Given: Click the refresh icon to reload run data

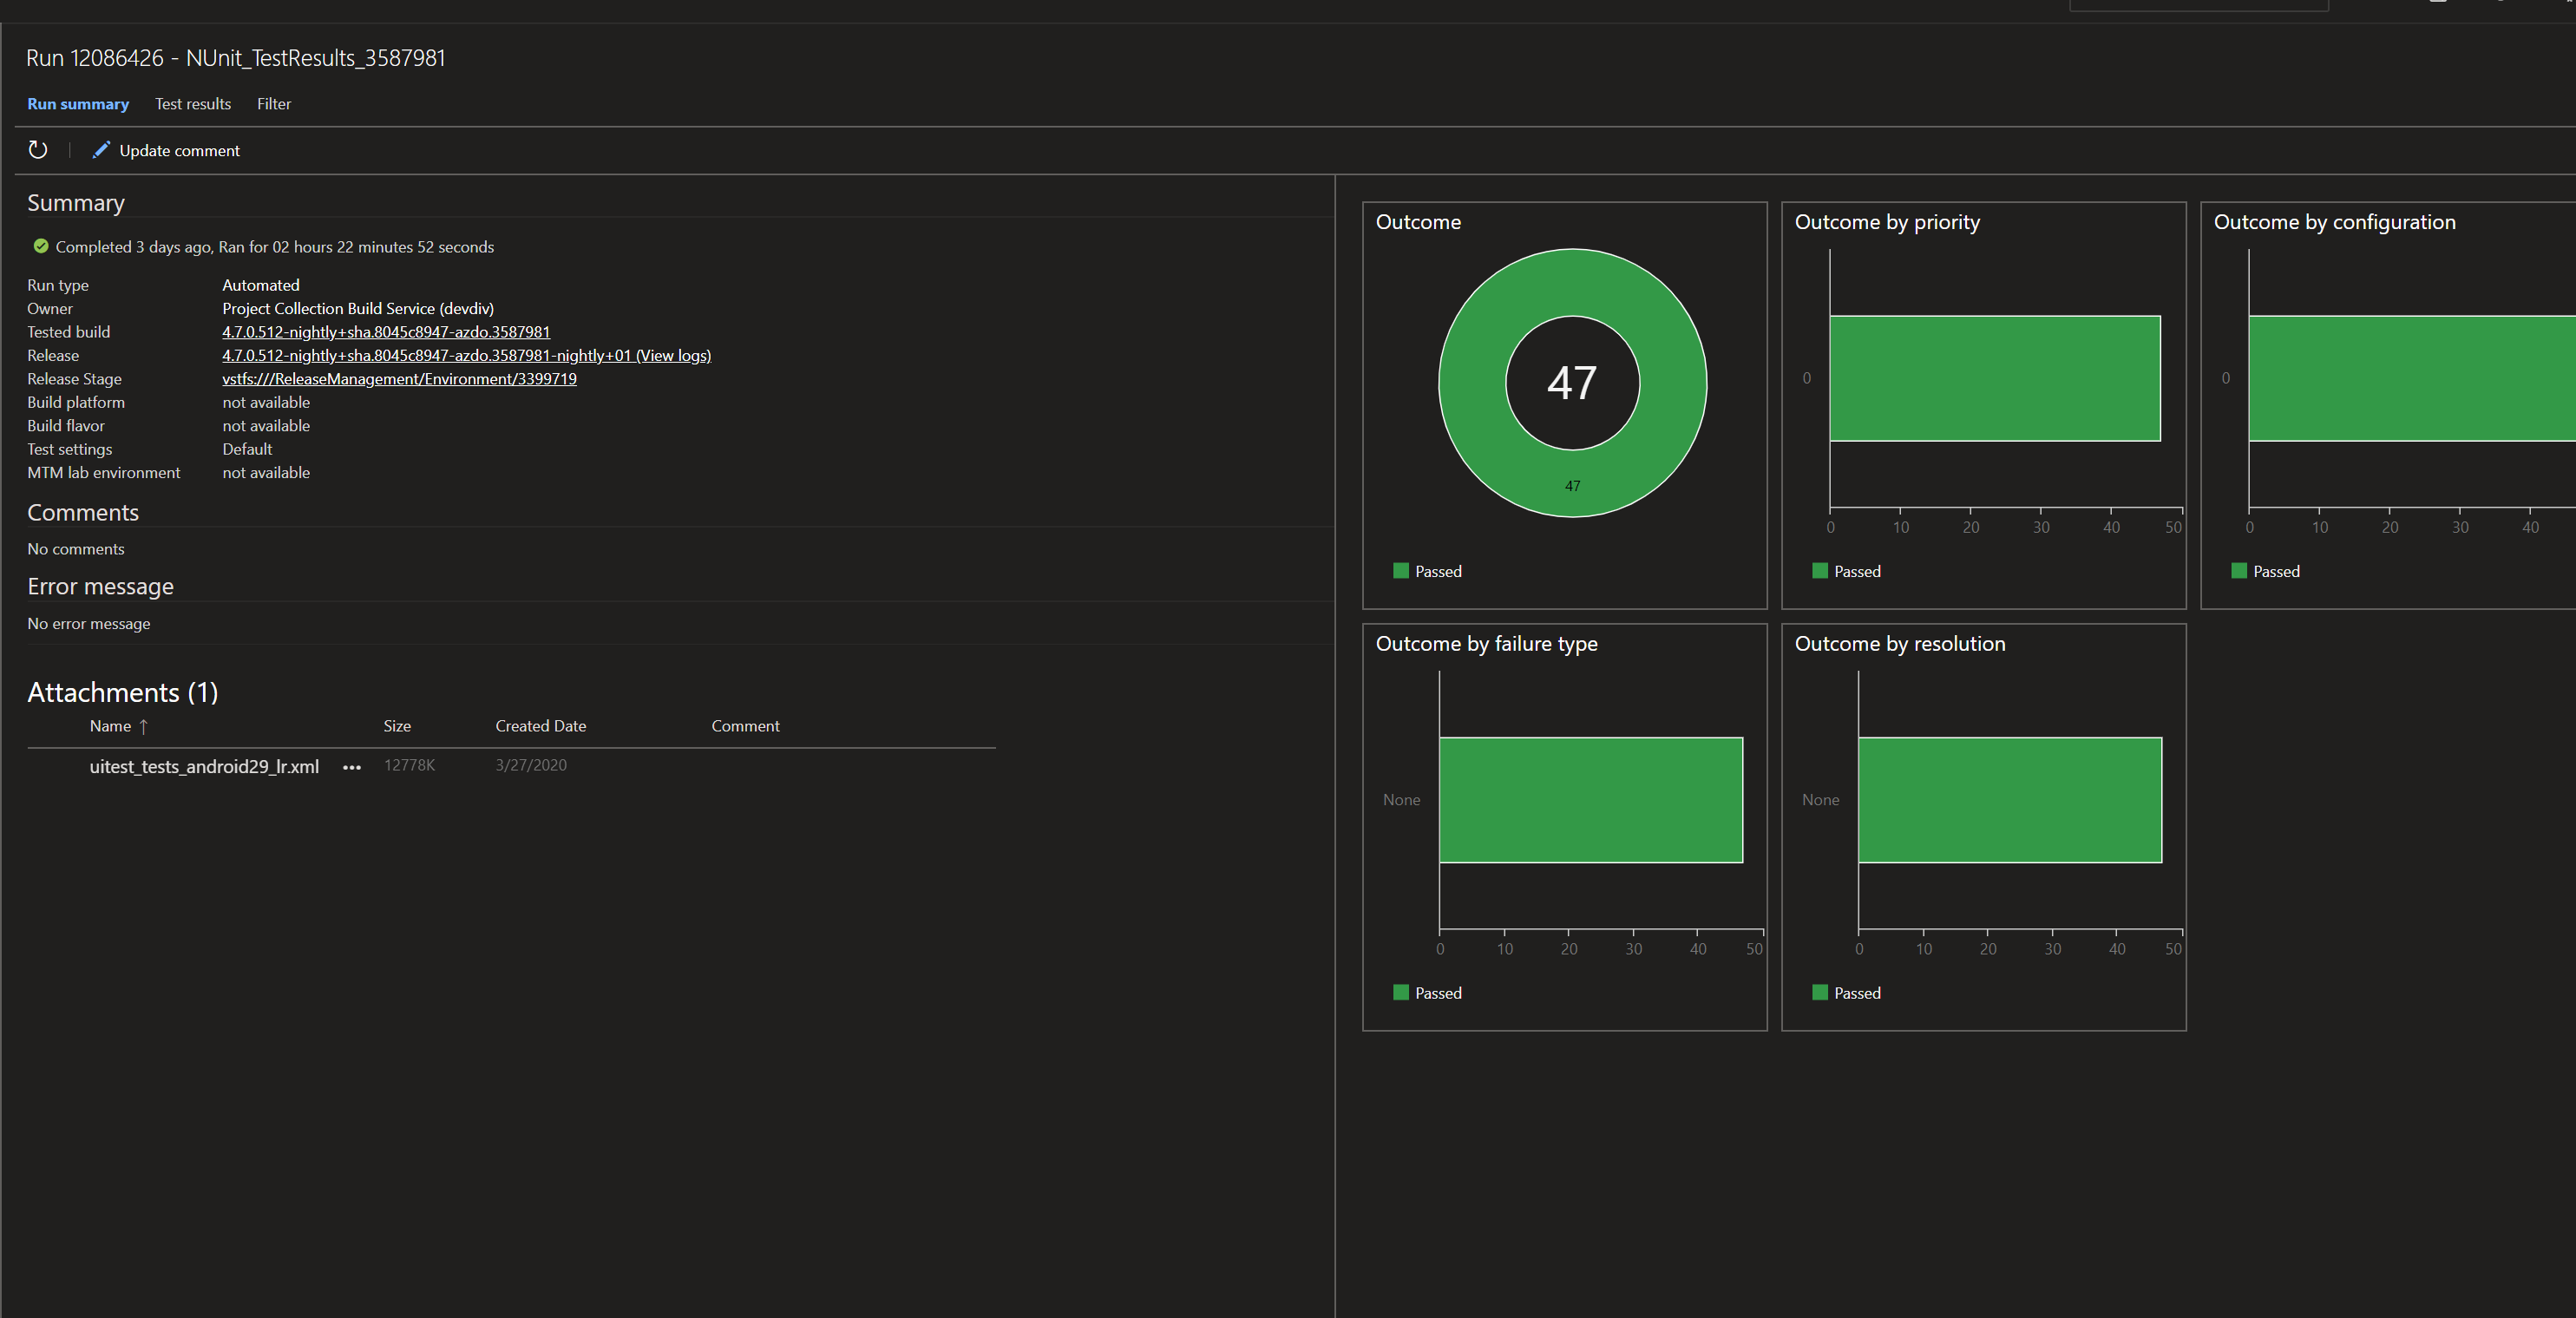Looking at the screenshot, I should (38, 150).
